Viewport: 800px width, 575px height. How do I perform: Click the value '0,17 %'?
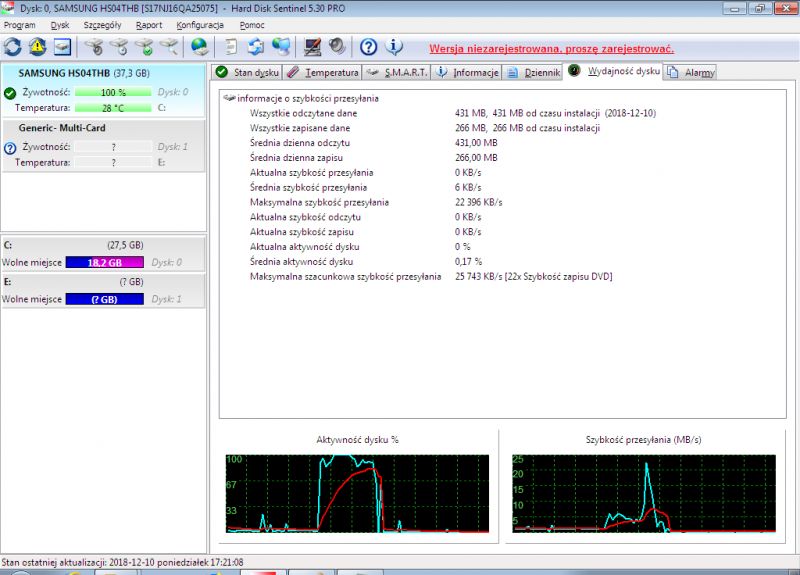[468, 262]
